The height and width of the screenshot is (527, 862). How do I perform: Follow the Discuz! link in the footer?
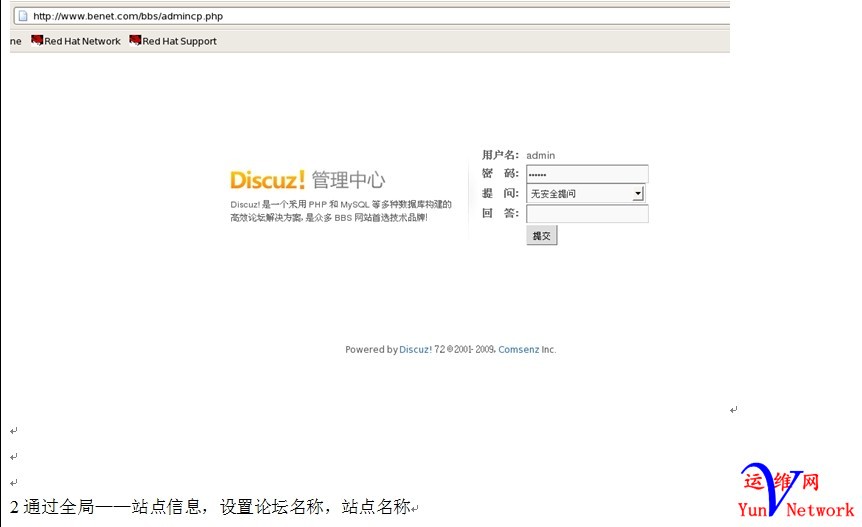[415, 350]
